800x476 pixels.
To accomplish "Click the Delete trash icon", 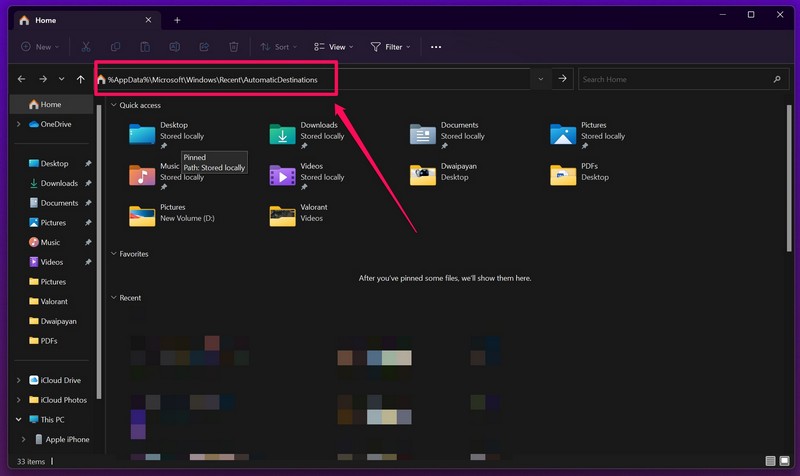I will click(x=233, y=47).
